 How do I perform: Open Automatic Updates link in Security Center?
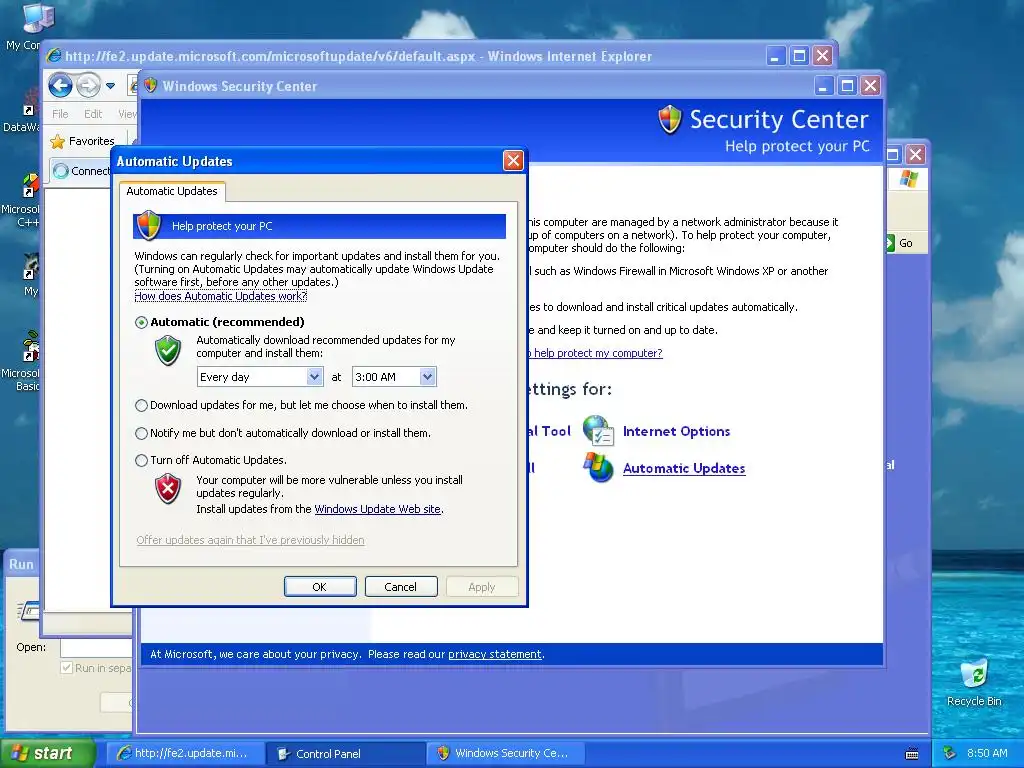684,468
